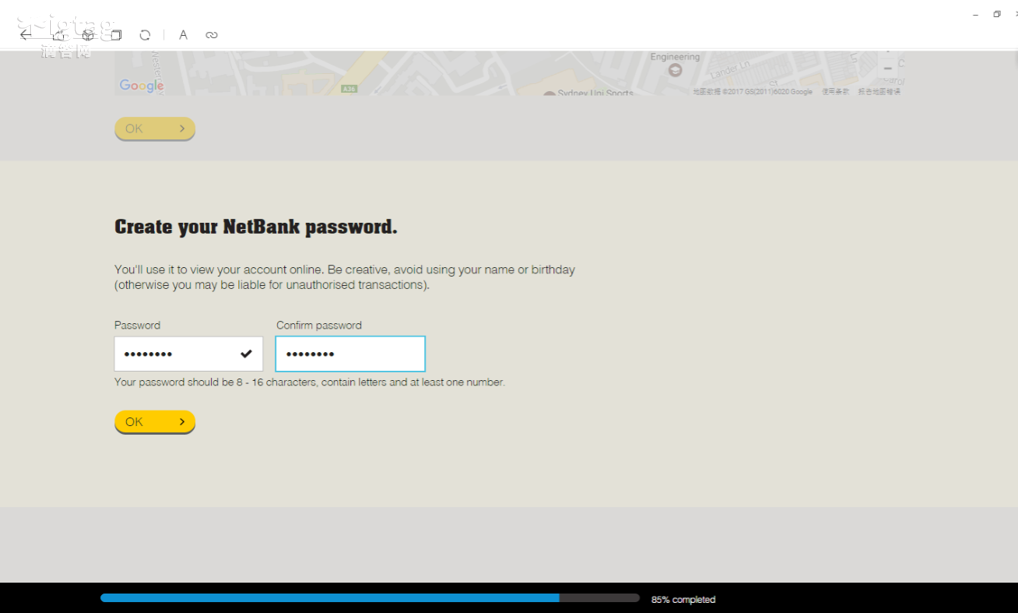Select the Engineering marker on the map
1018x613 pixels.
[675, 69]
